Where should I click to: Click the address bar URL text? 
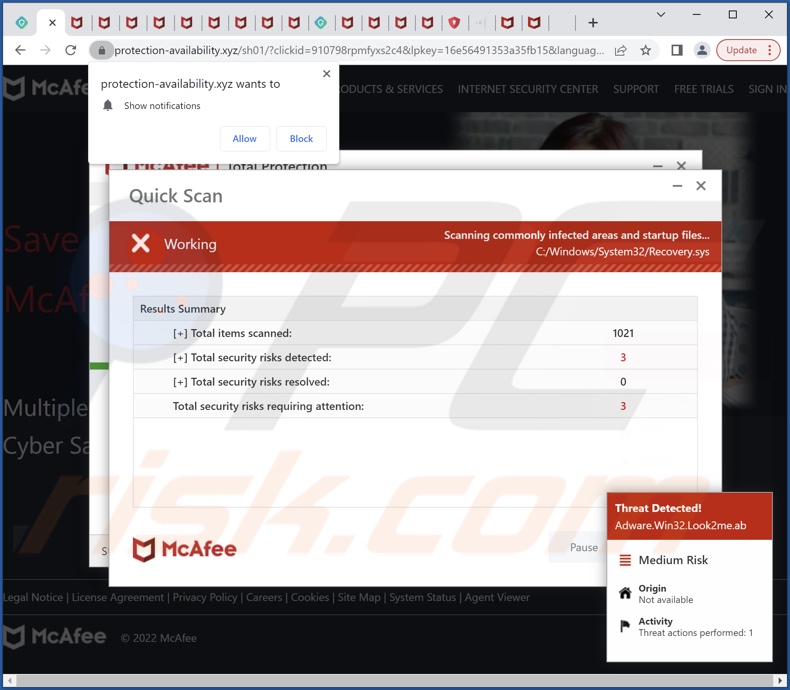(x=359, y=50)
